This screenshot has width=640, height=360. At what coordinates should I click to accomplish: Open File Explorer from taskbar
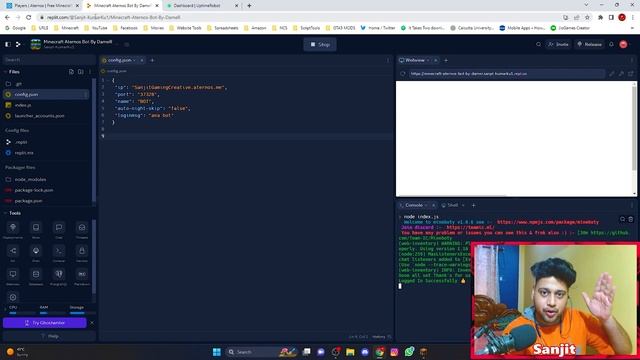(350, 352)
